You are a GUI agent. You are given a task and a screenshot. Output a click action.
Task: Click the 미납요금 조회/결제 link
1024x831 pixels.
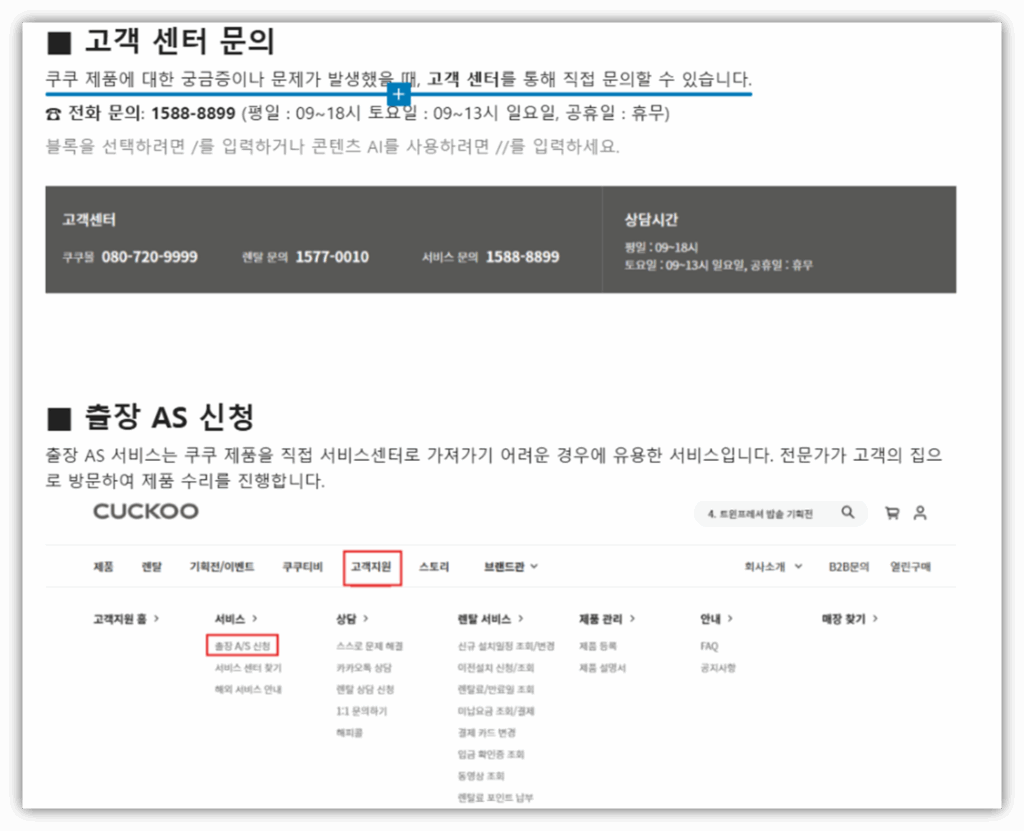pyautogui.click(x=496, y=711)
